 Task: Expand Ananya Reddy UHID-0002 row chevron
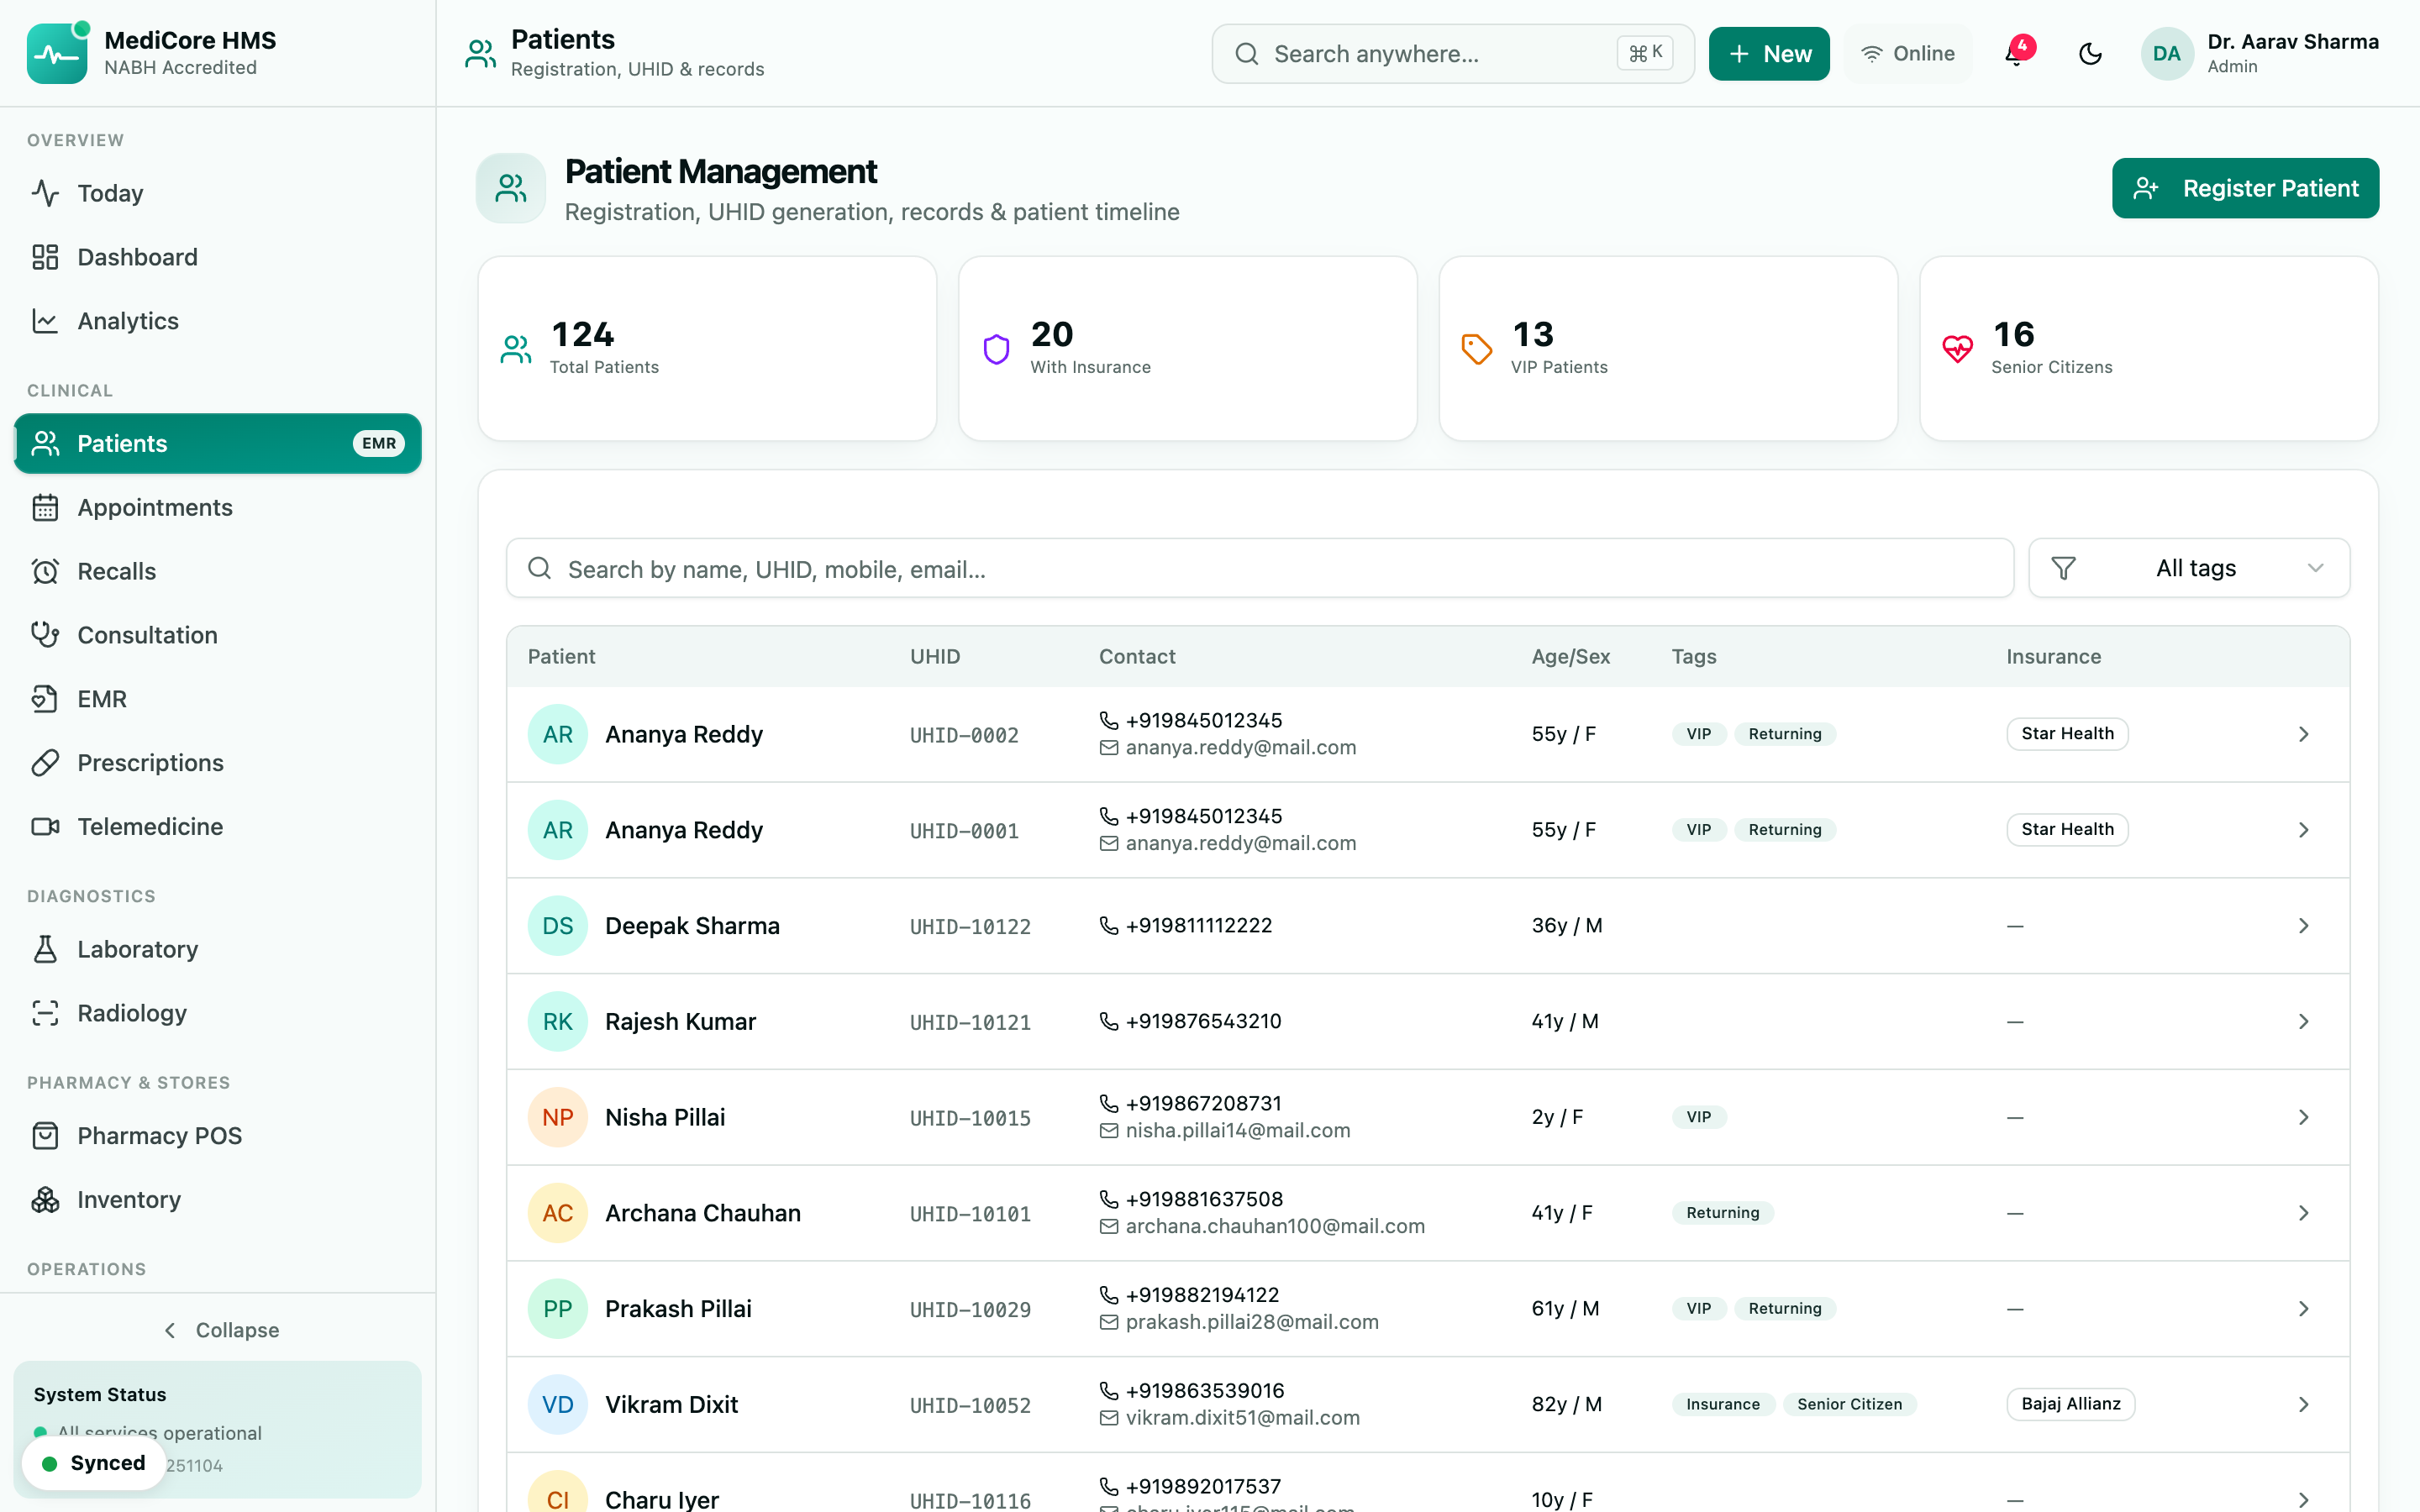[2303, 735]
